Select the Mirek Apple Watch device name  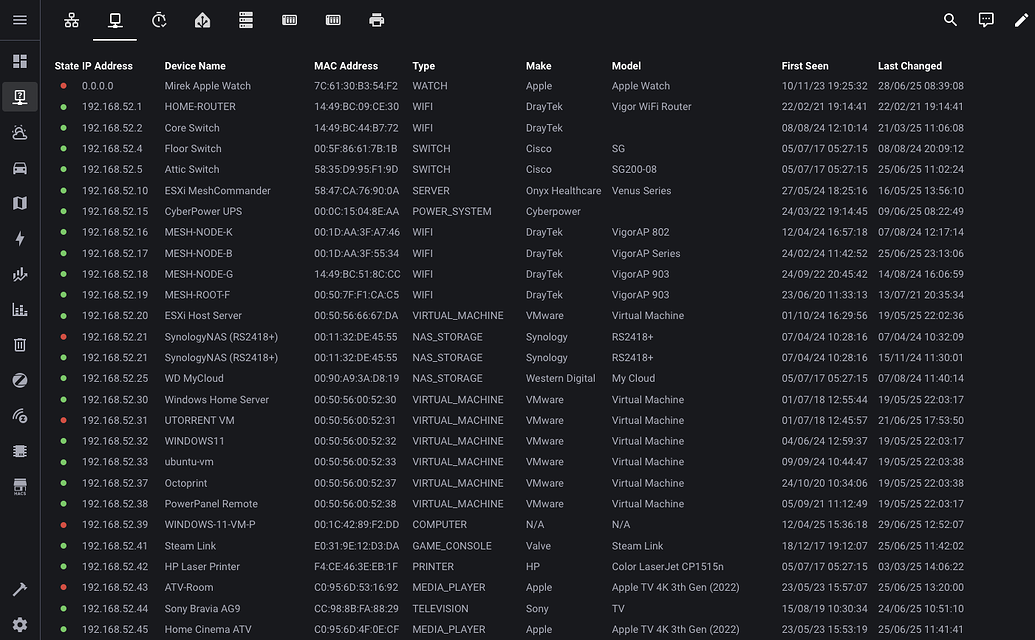207,86
